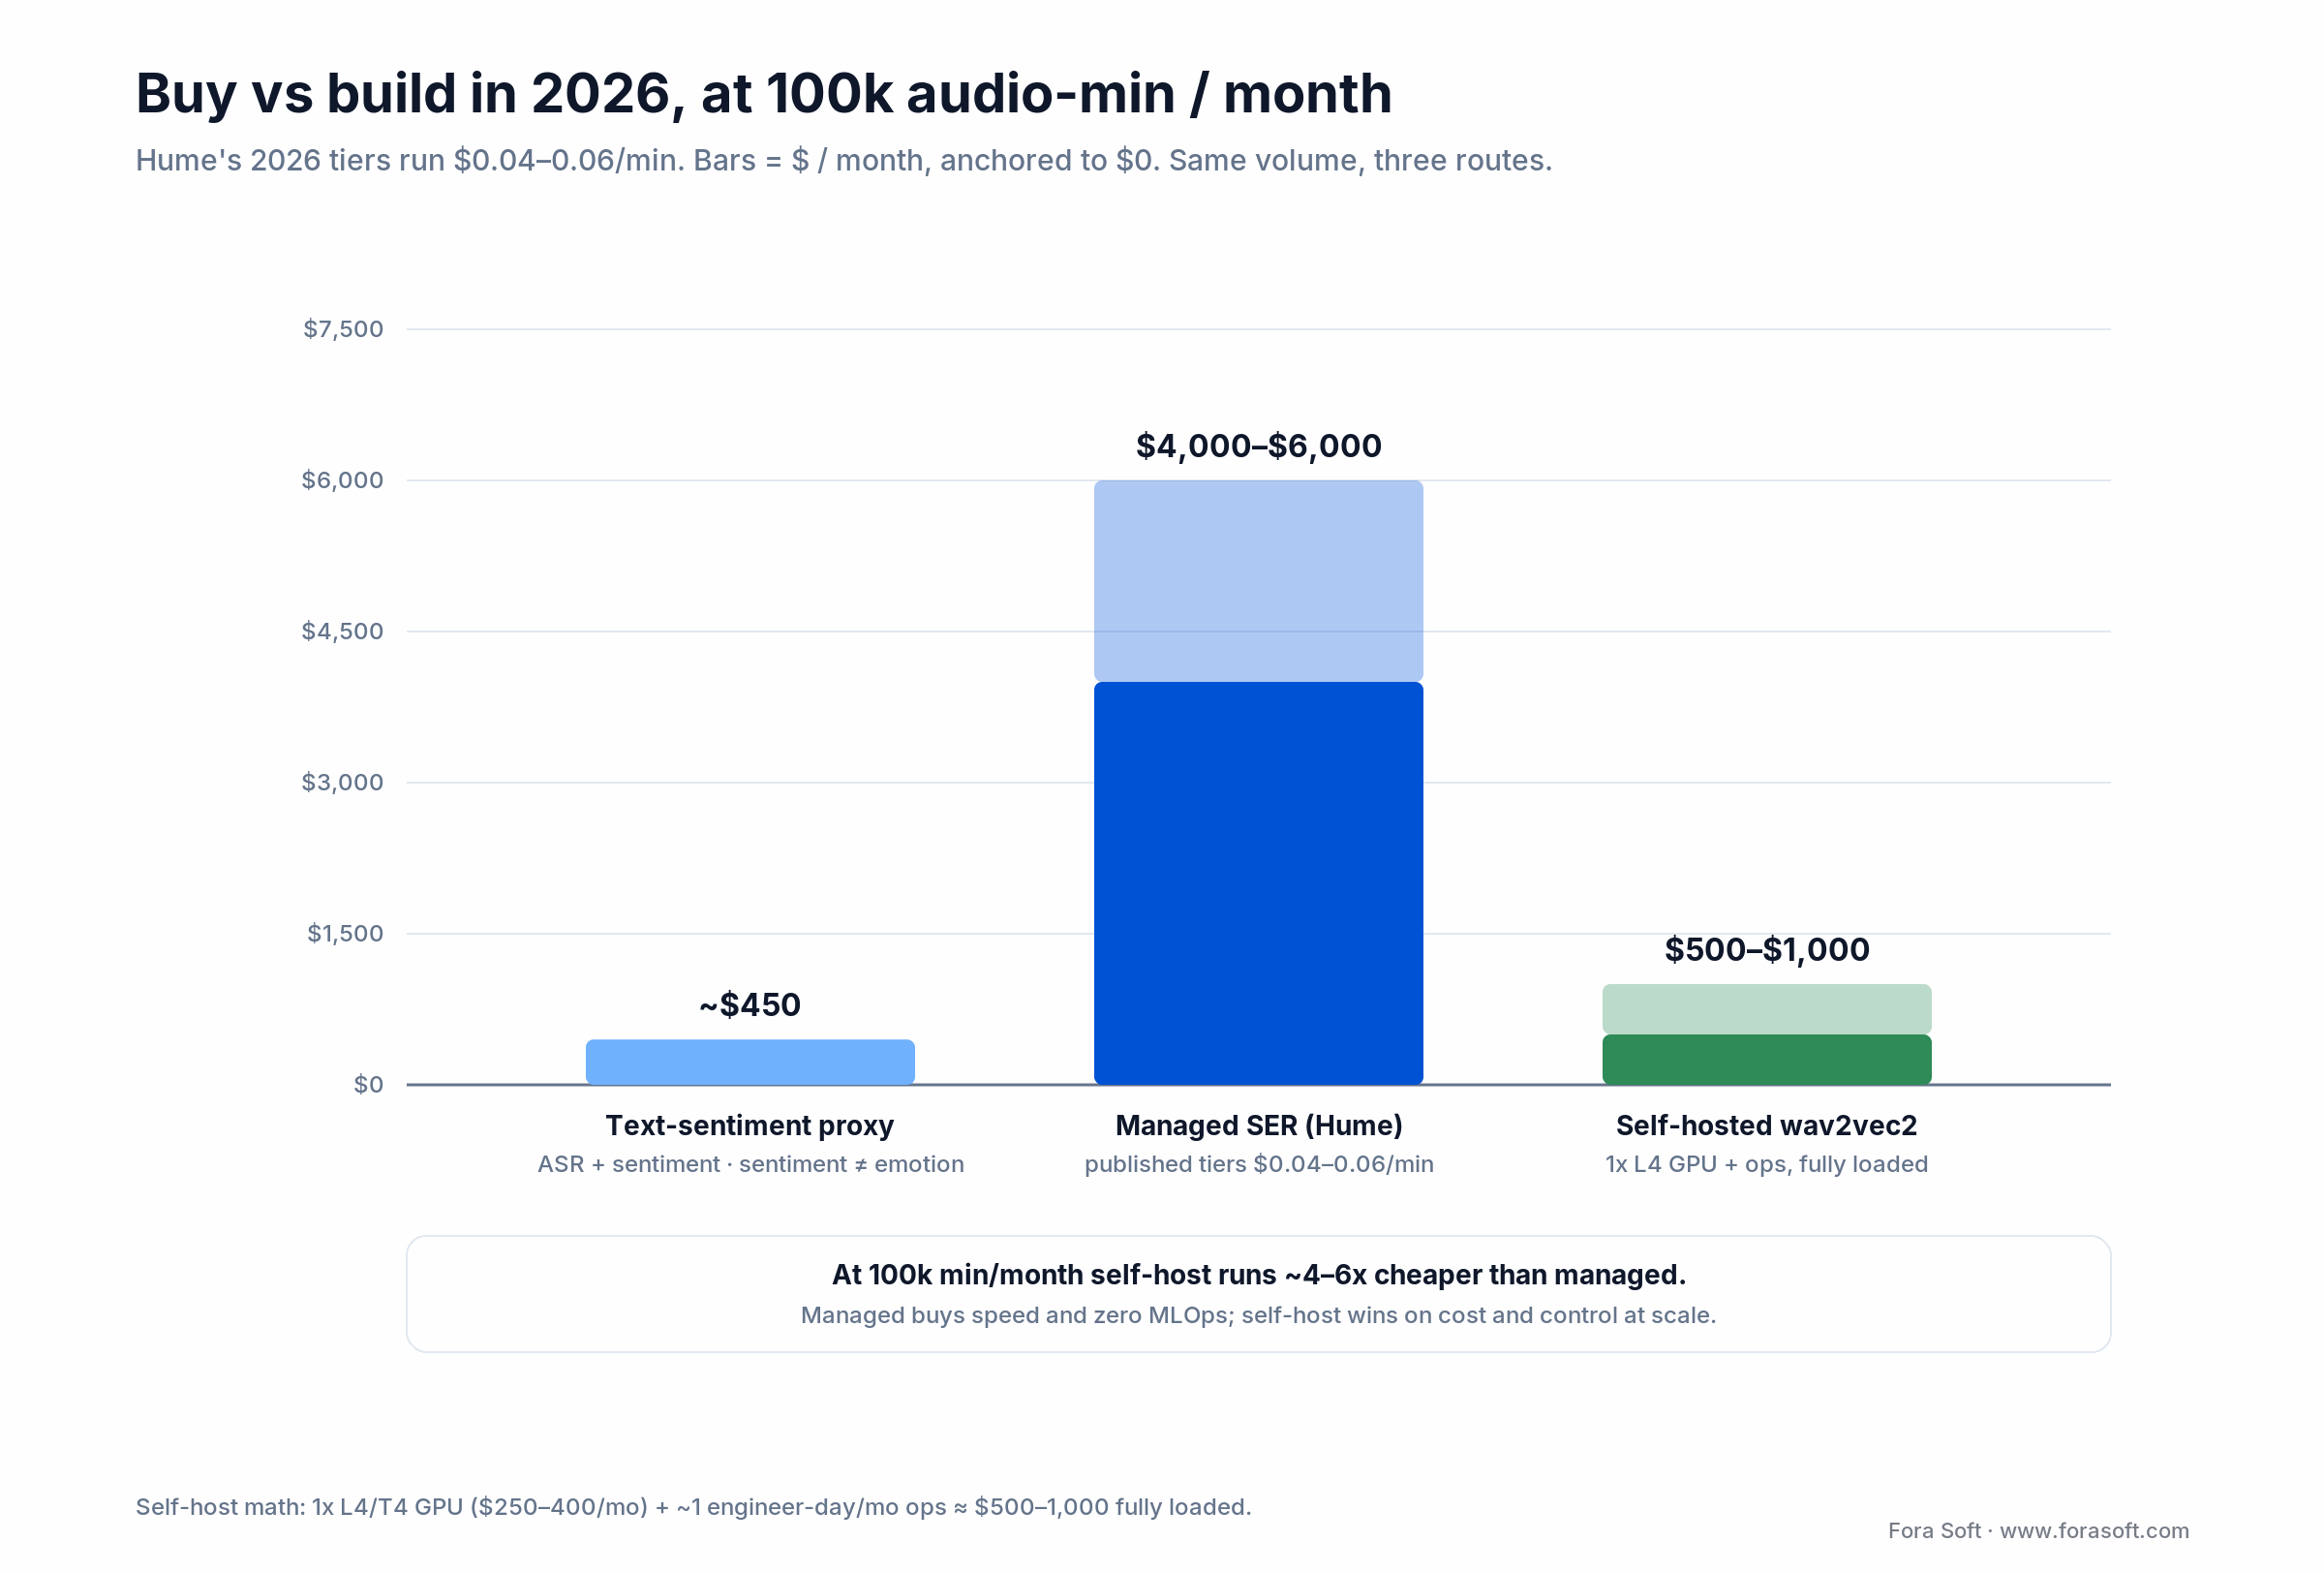Select the subtitle about Hume's 2026 tiers
Screen dimensions: 2324x1573
click(843, 161)
